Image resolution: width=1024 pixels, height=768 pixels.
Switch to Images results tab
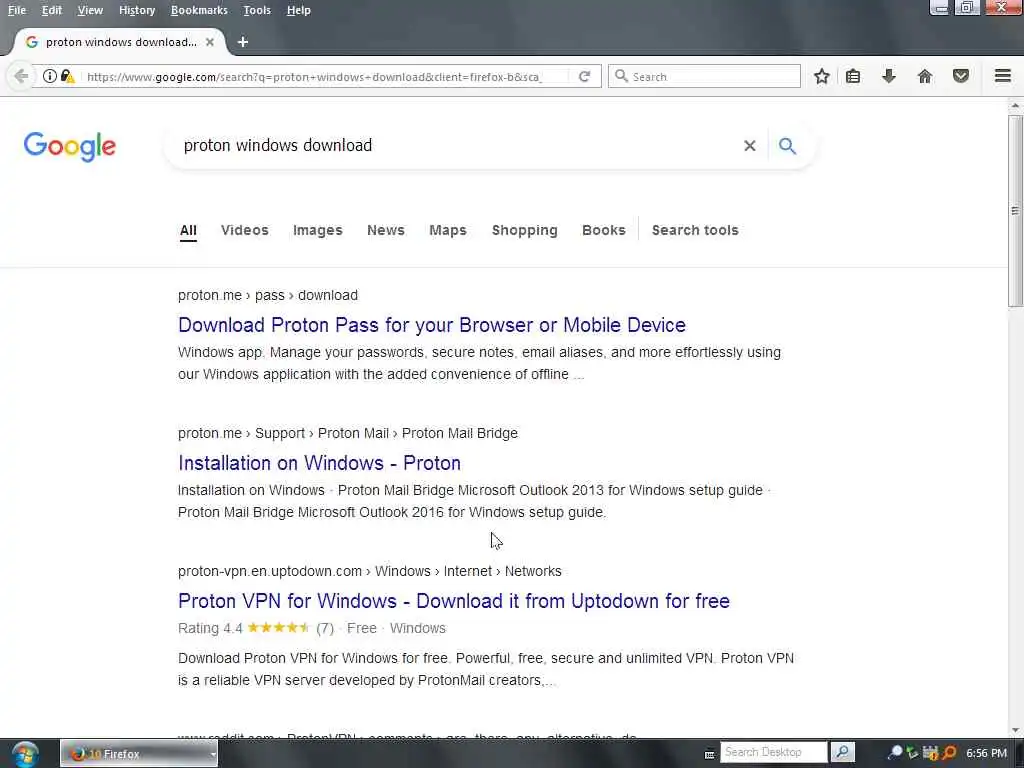(318, 230)
